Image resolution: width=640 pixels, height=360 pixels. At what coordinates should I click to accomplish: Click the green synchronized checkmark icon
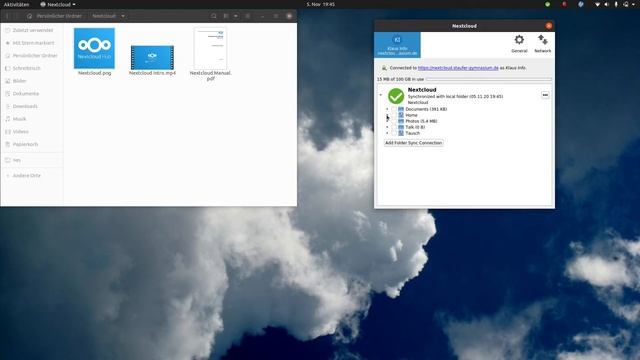pyautogui.click(x=396, y=96)
